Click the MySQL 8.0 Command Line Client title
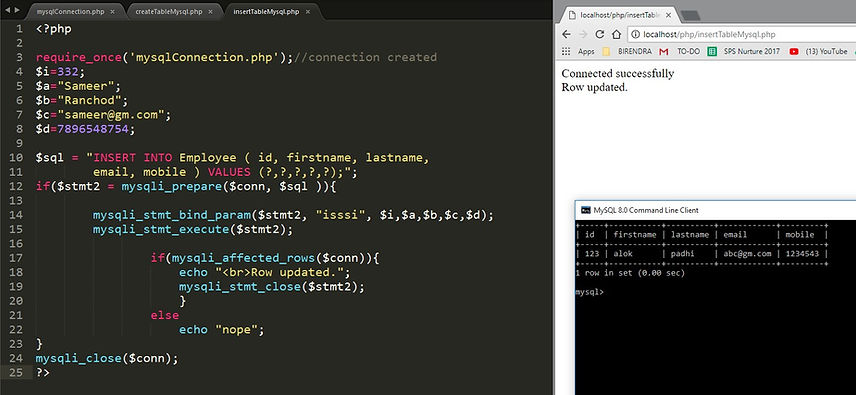This screenshot has width=856, height=395. click(x=646, y=210)
